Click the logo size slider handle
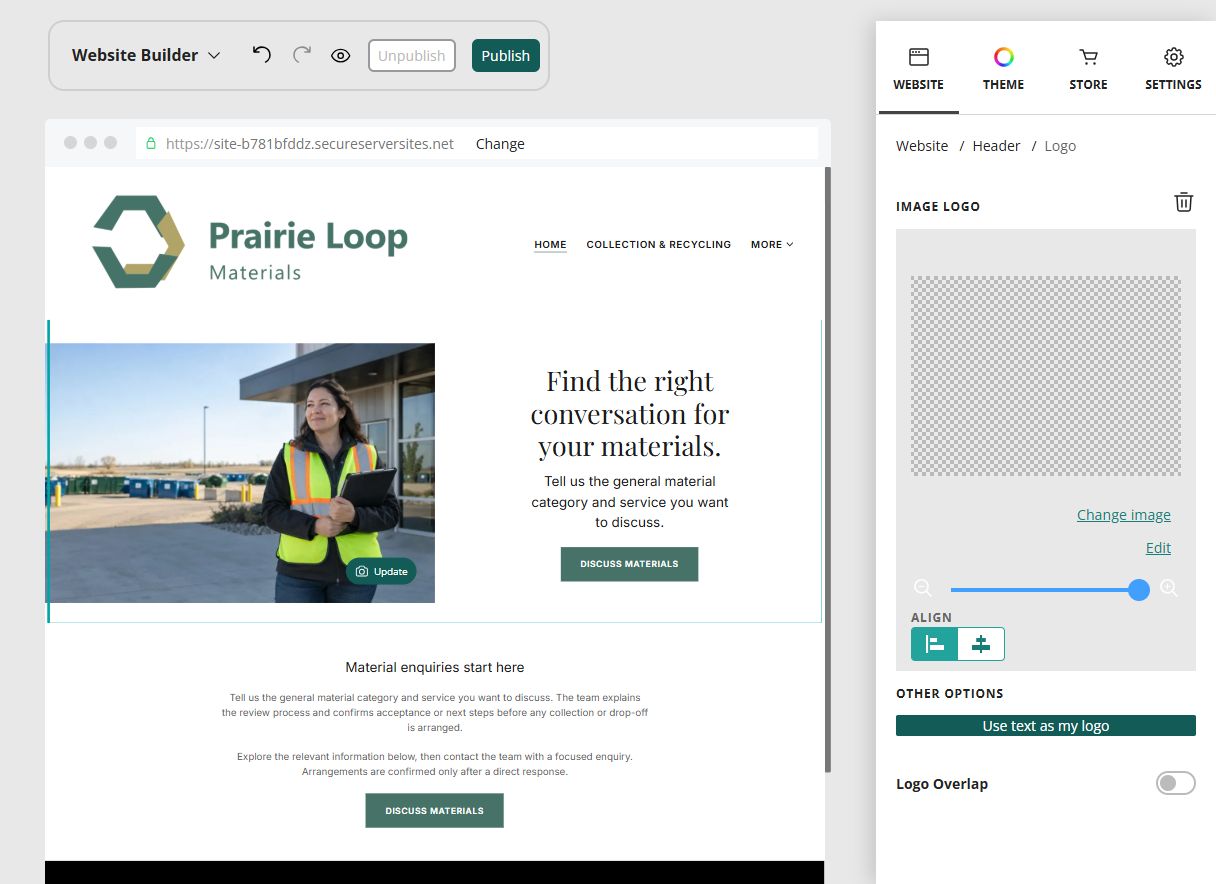This screenshot has height=884, width=1216. point(1139,590)
